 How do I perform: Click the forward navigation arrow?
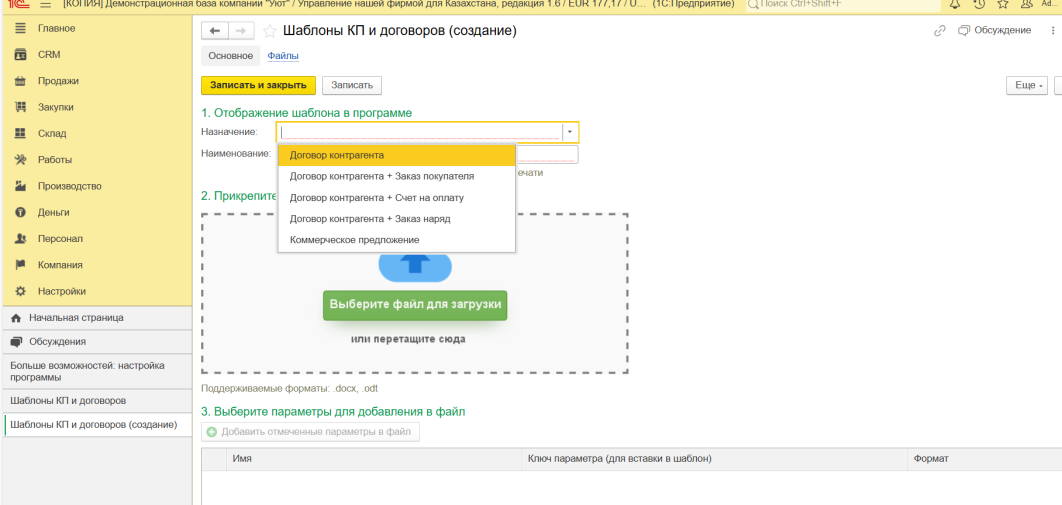[241, 31]
